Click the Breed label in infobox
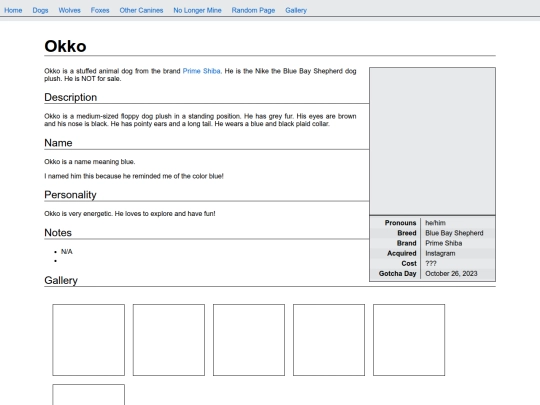540x405 pixels. point(407,233)
